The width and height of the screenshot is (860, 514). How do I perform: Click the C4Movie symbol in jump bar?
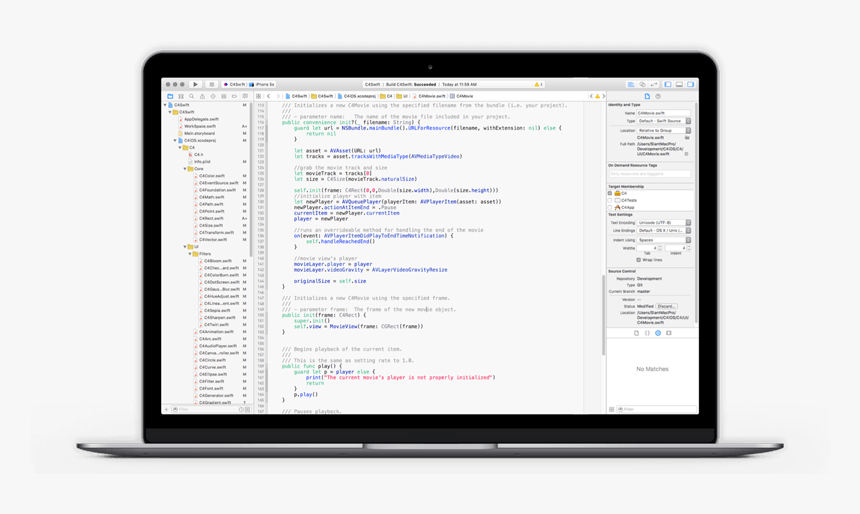pos(462,96)
